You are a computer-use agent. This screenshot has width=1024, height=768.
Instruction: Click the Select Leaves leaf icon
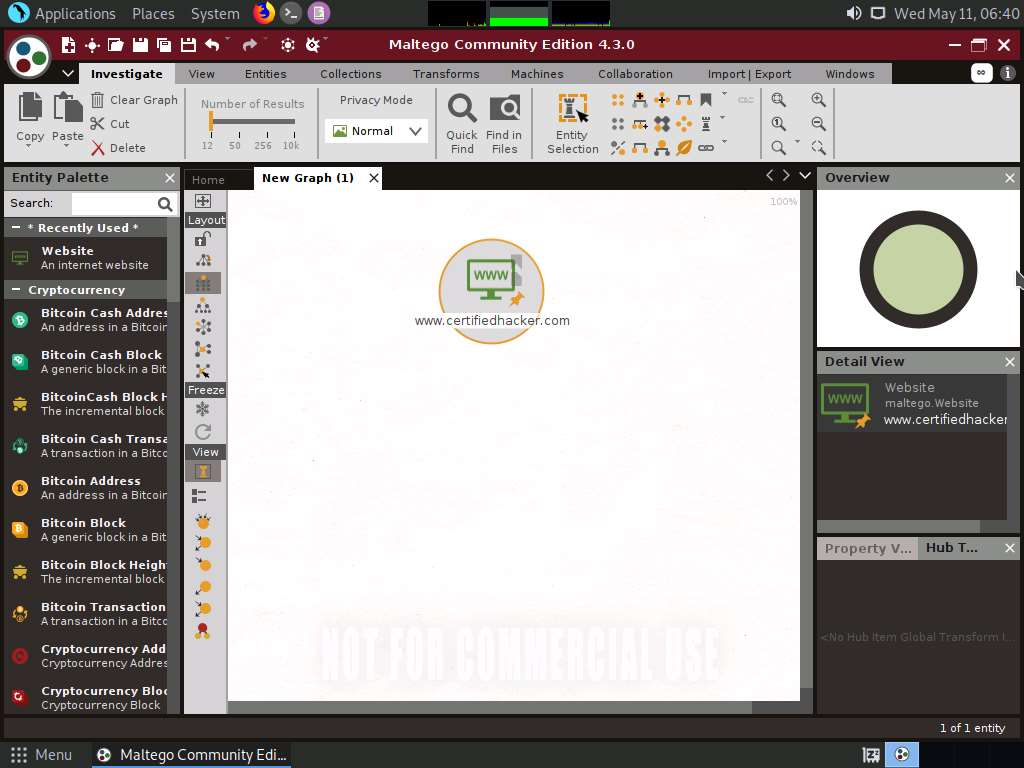click(x=684, y=148)
